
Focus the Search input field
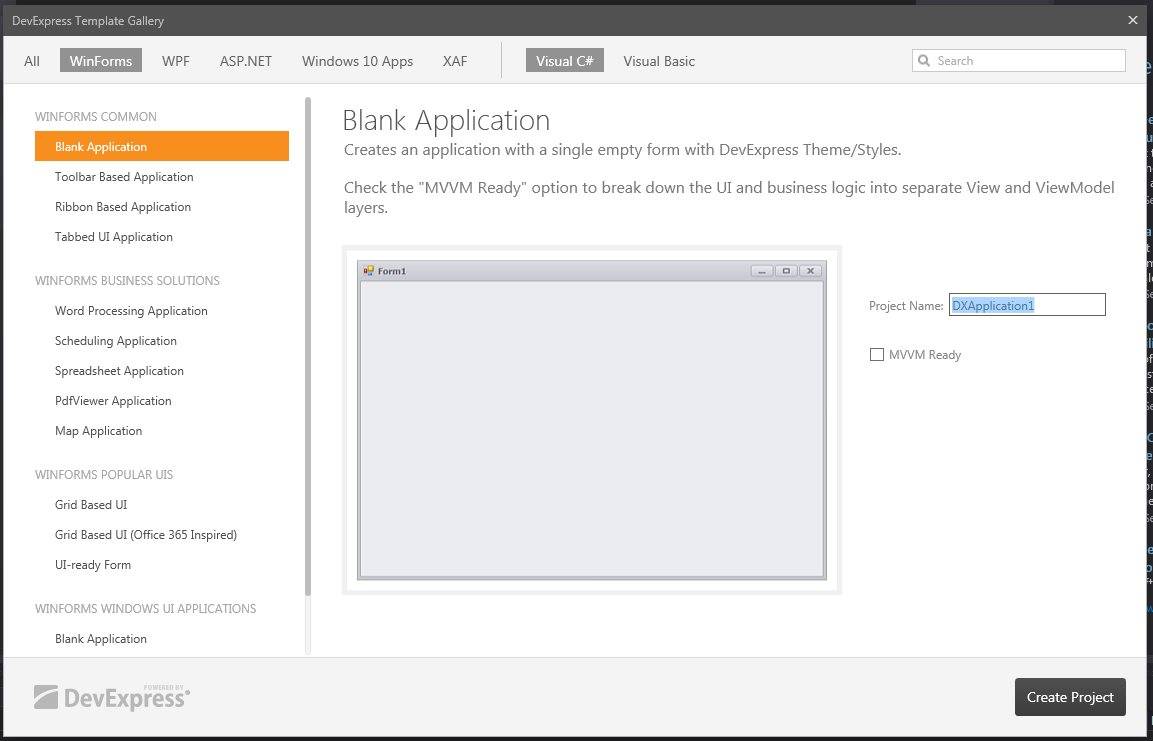point(1018,61)
